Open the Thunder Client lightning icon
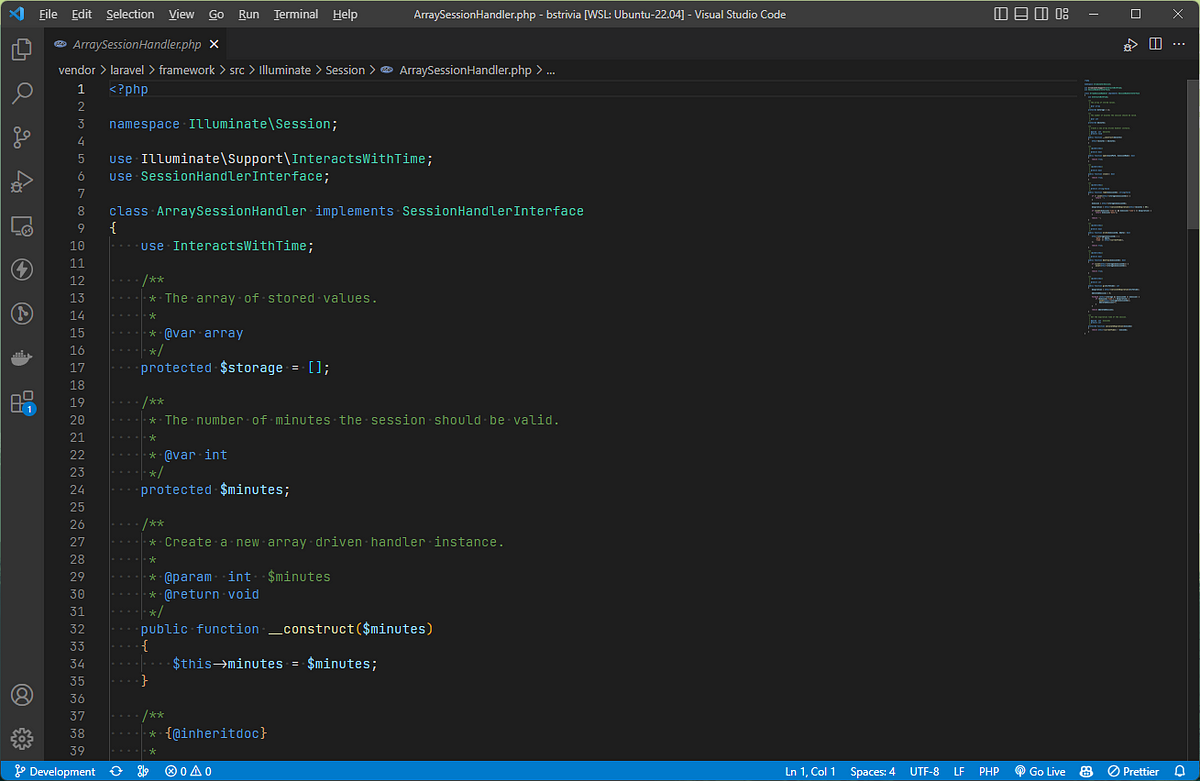 pos(22,269)
